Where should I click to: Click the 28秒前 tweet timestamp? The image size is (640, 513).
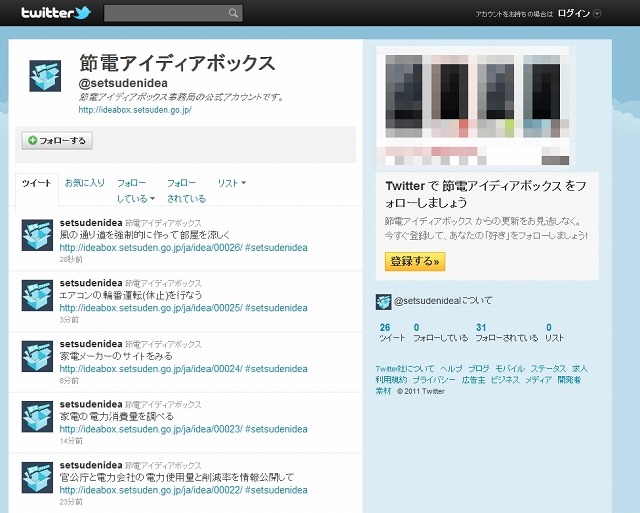coord(71,259)
